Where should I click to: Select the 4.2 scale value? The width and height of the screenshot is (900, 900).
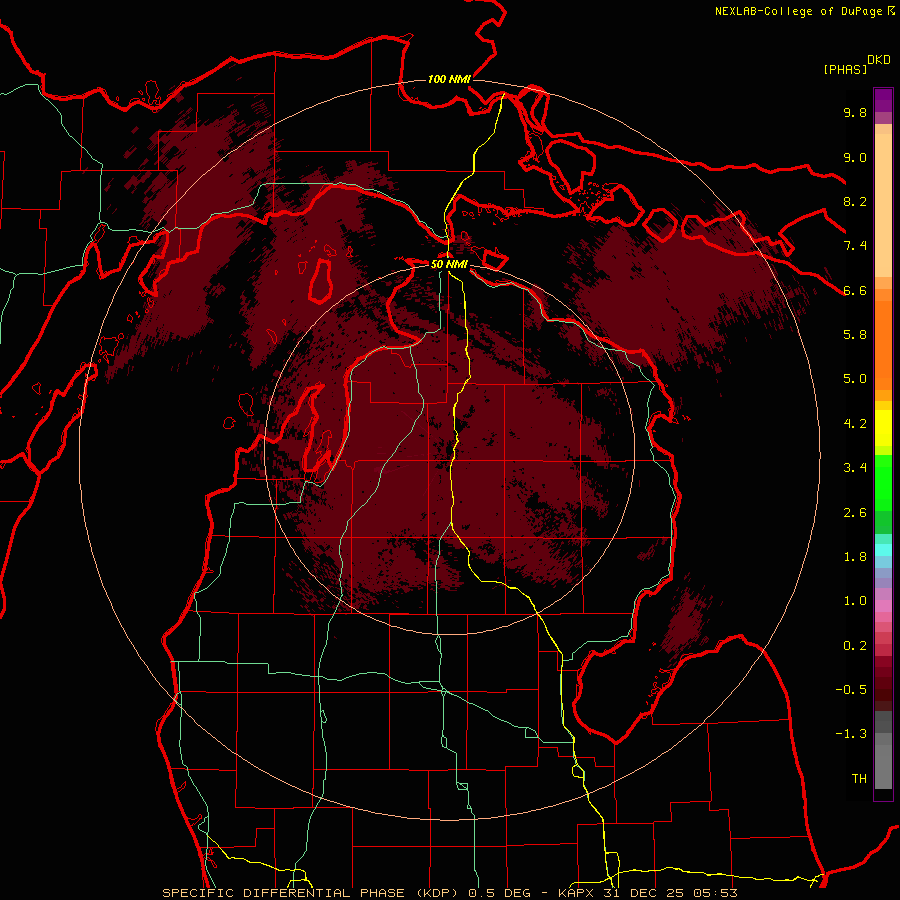pos(855,424)
